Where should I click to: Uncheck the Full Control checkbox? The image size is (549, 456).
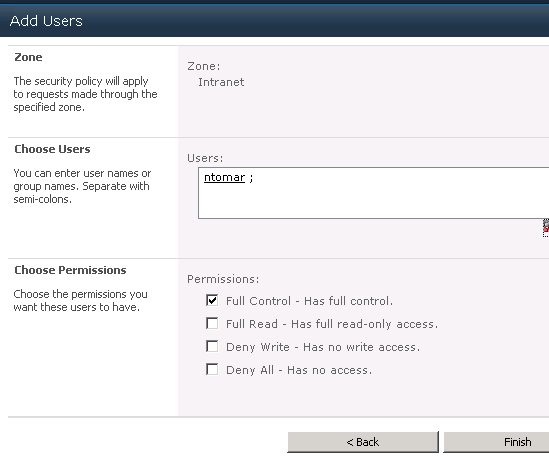pos(212,300)
